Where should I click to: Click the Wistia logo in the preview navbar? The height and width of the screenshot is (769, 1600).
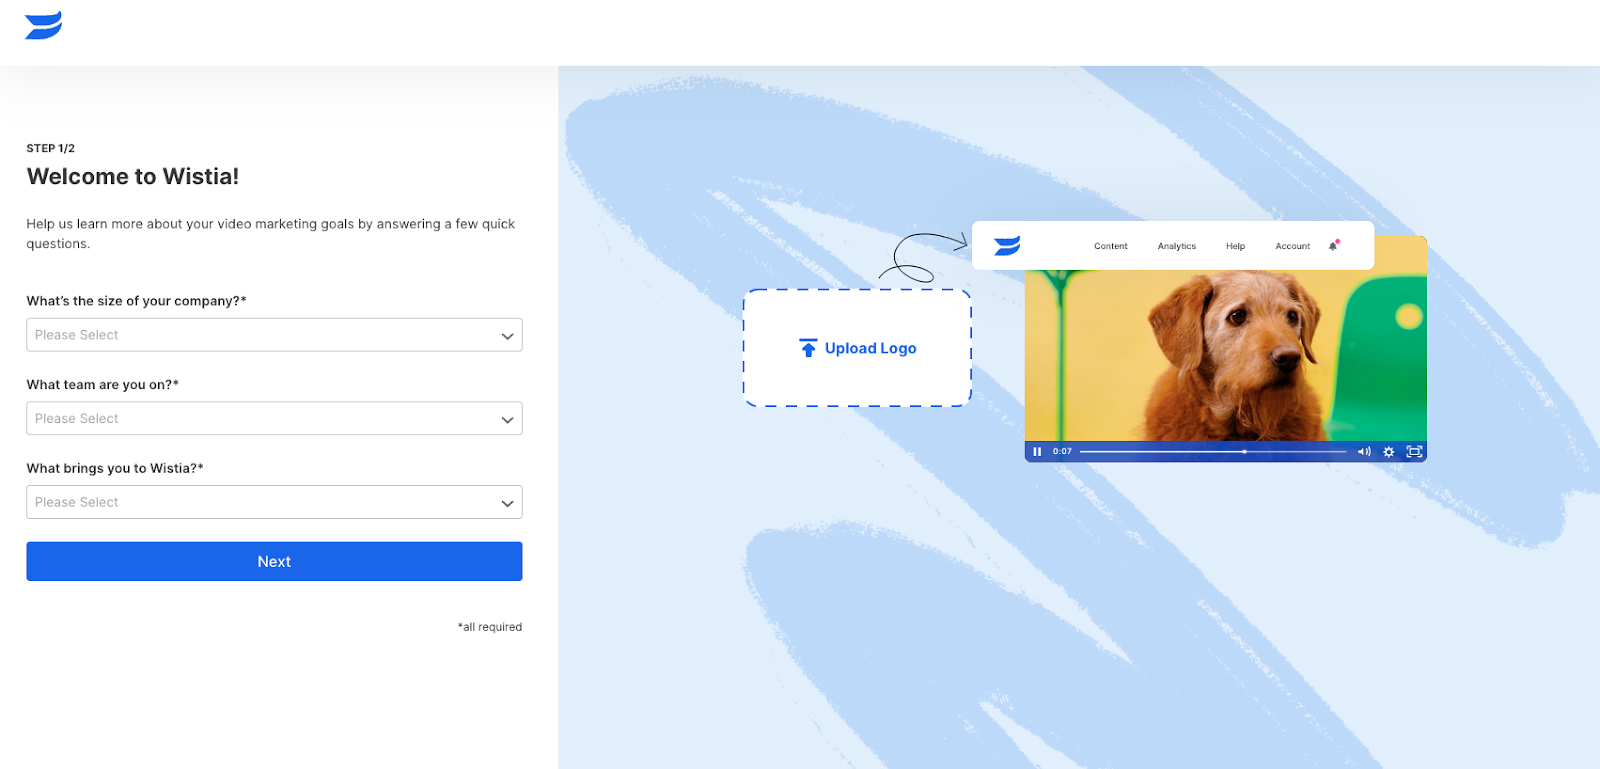1007,246
